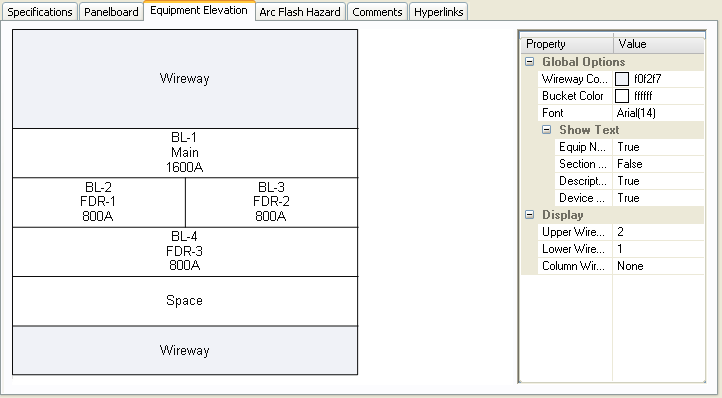This screenshot has height=398, width=722.
Task: Click the Property column header
Action: click(567, 44)
